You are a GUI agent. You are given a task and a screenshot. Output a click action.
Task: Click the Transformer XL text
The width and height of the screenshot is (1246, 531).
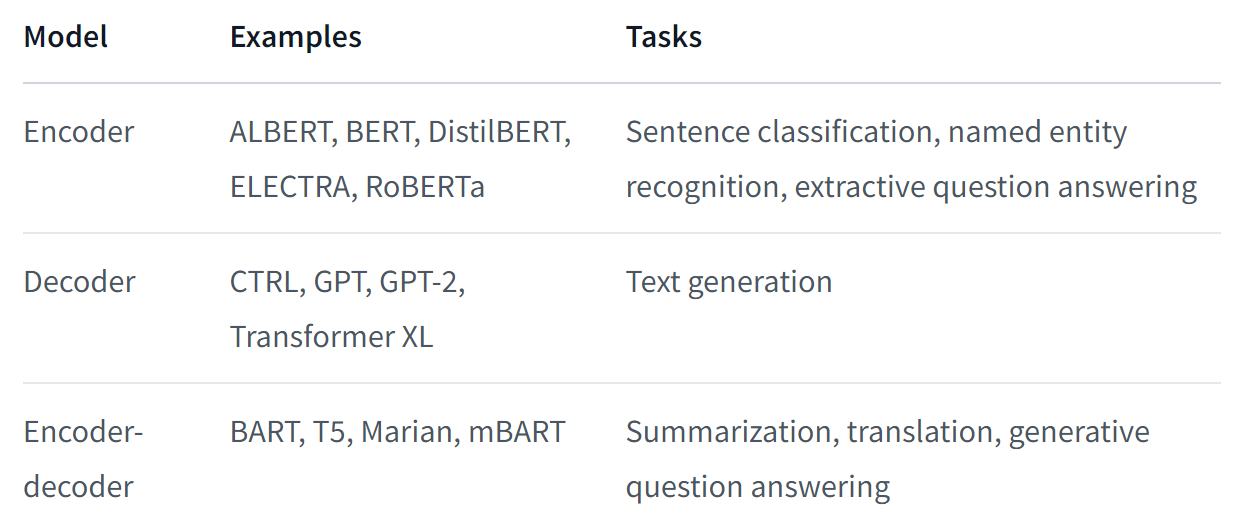point(331,337)
